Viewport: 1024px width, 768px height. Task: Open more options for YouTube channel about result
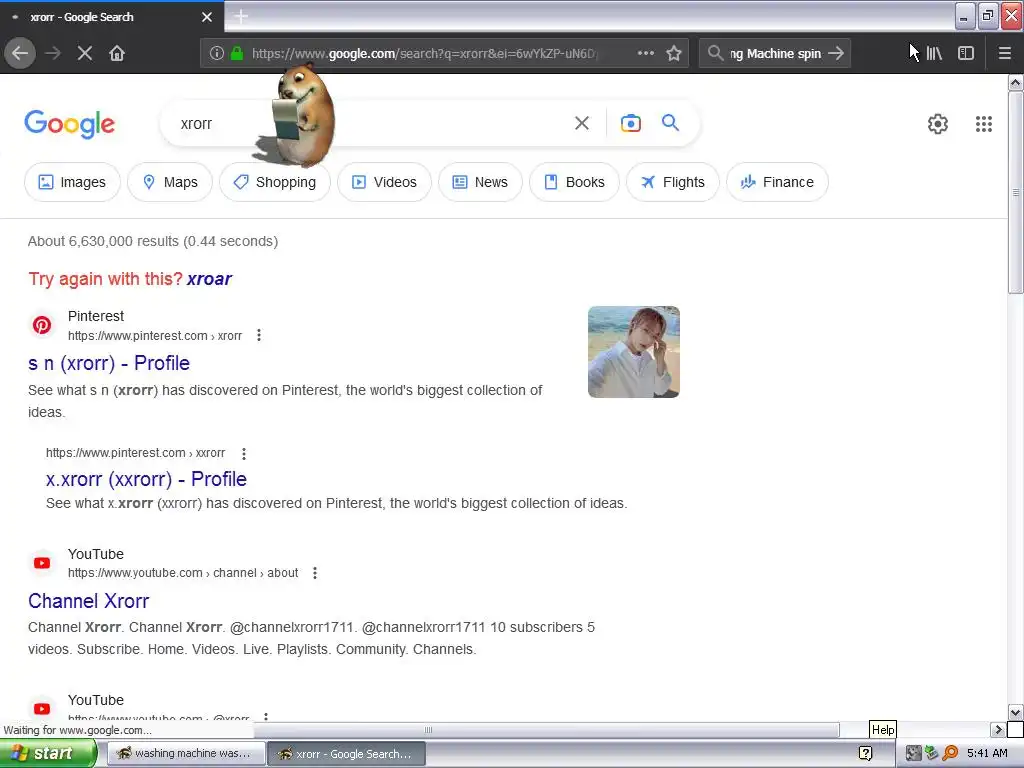tap(315, 573)
